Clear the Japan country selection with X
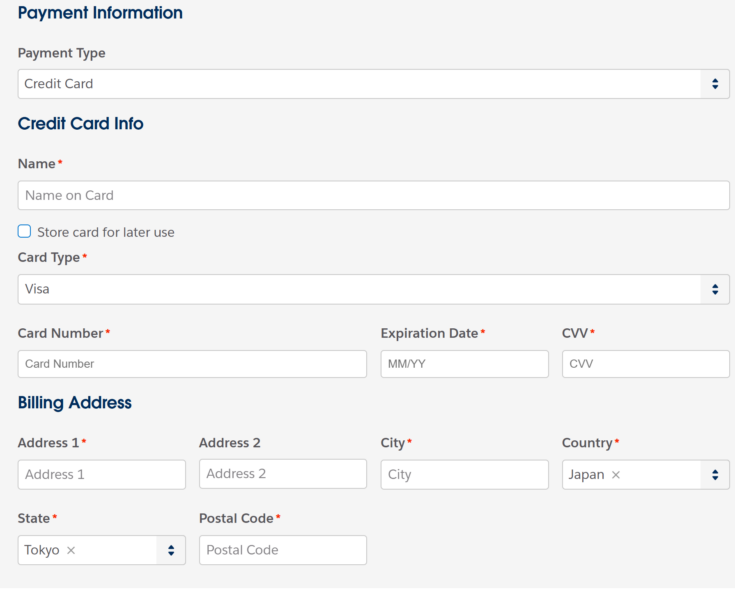Screen dimensions: 735x600 [616, 475]
